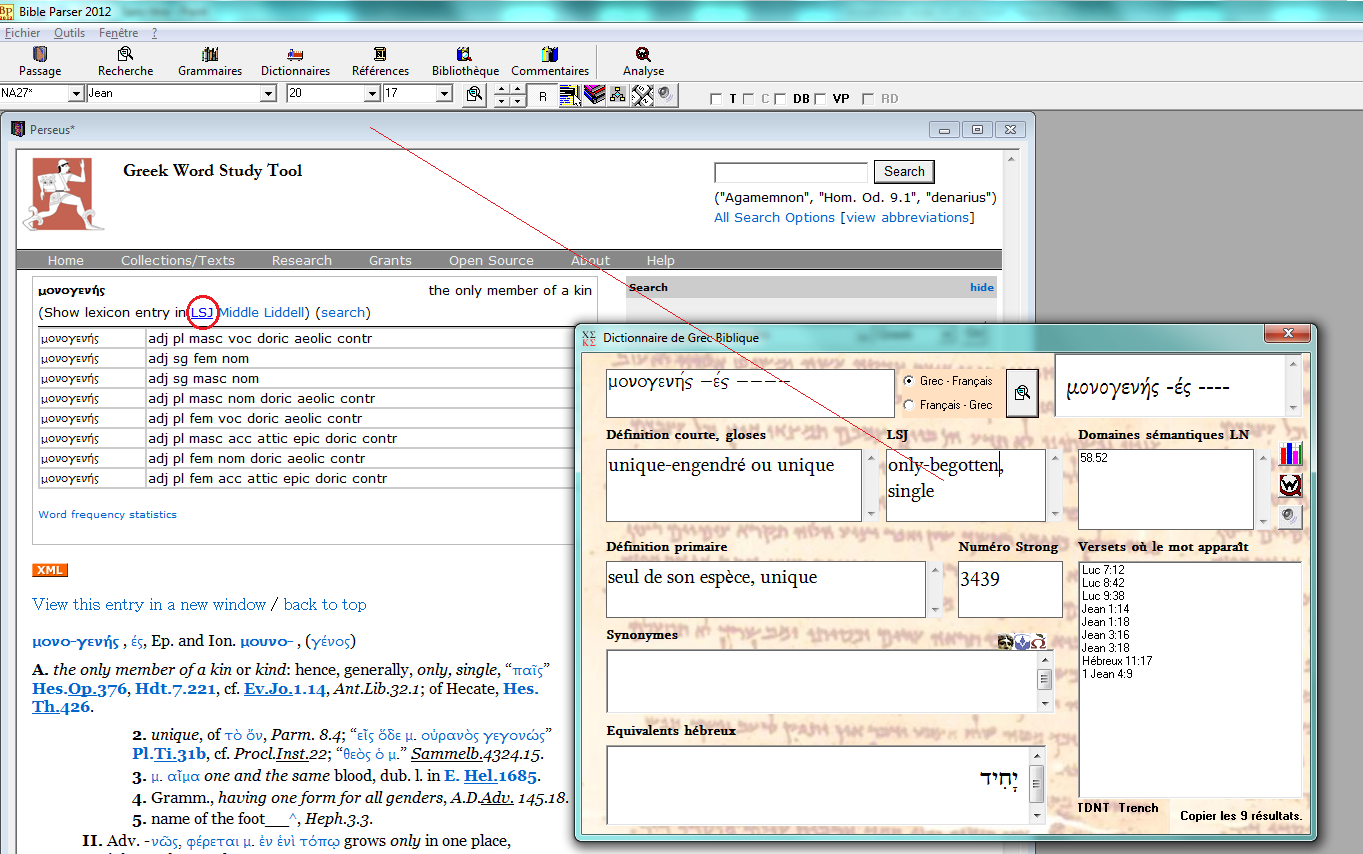
Task: Open the Fichier menu
Action: [x=22, y=33]
